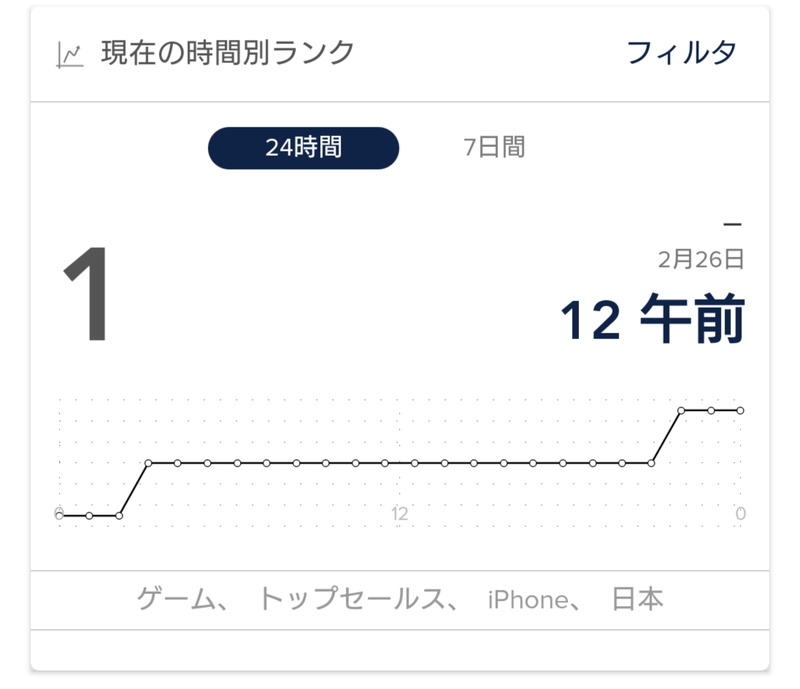This screenshot has width=800, height=689.
Task: Click the data point where rank first rises
Action: [148, 463]
